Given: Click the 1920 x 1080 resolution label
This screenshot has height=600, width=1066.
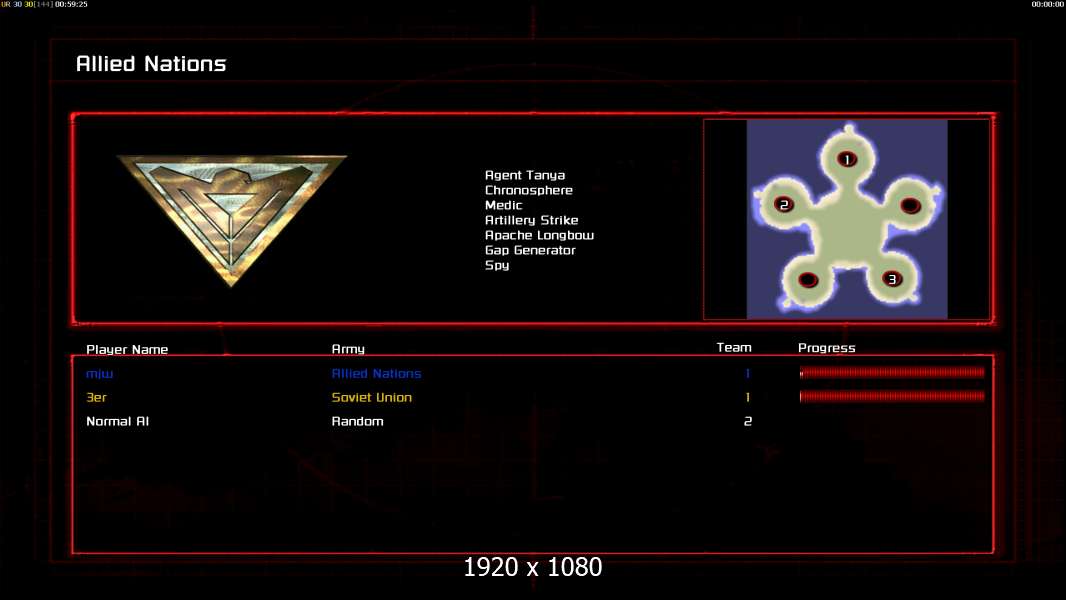Looking at the screenshot, I should click(533, 567).
